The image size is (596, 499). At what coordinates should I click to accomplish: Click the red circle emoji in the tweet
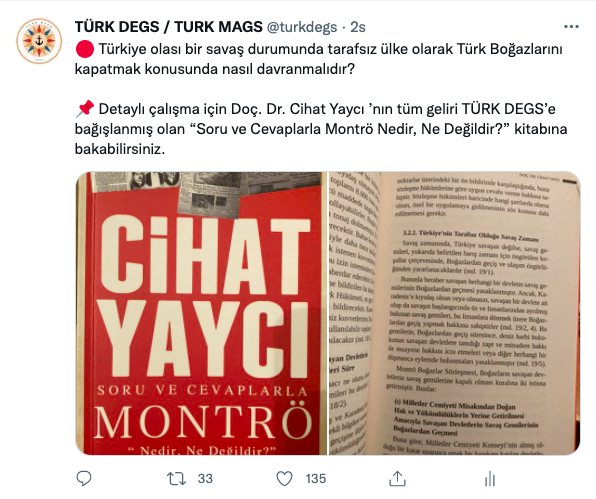[x=85, y=49]
